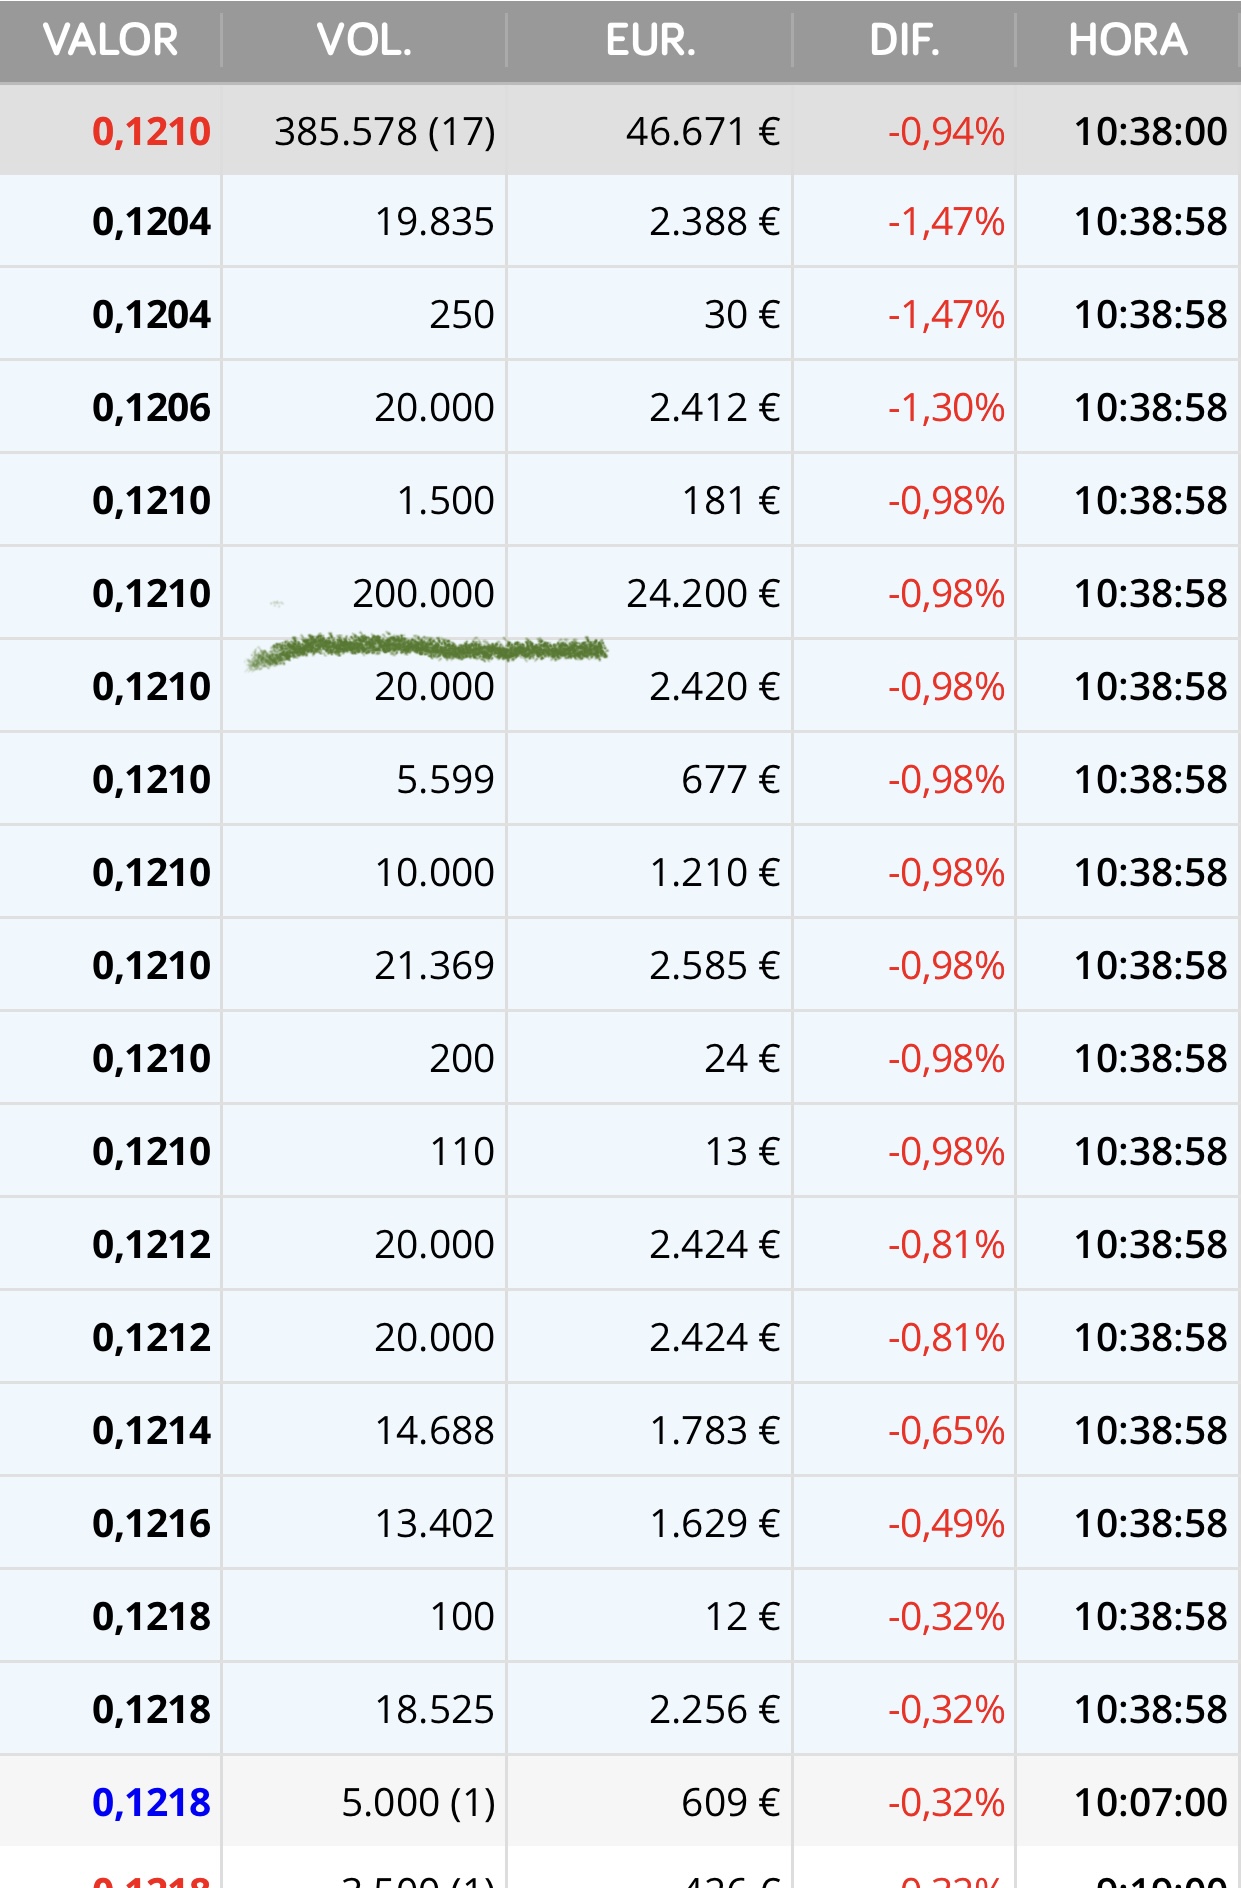1241x1888 pixels.
Task: Select the 0,1214 value cell
Action: tap(151, 1430)
